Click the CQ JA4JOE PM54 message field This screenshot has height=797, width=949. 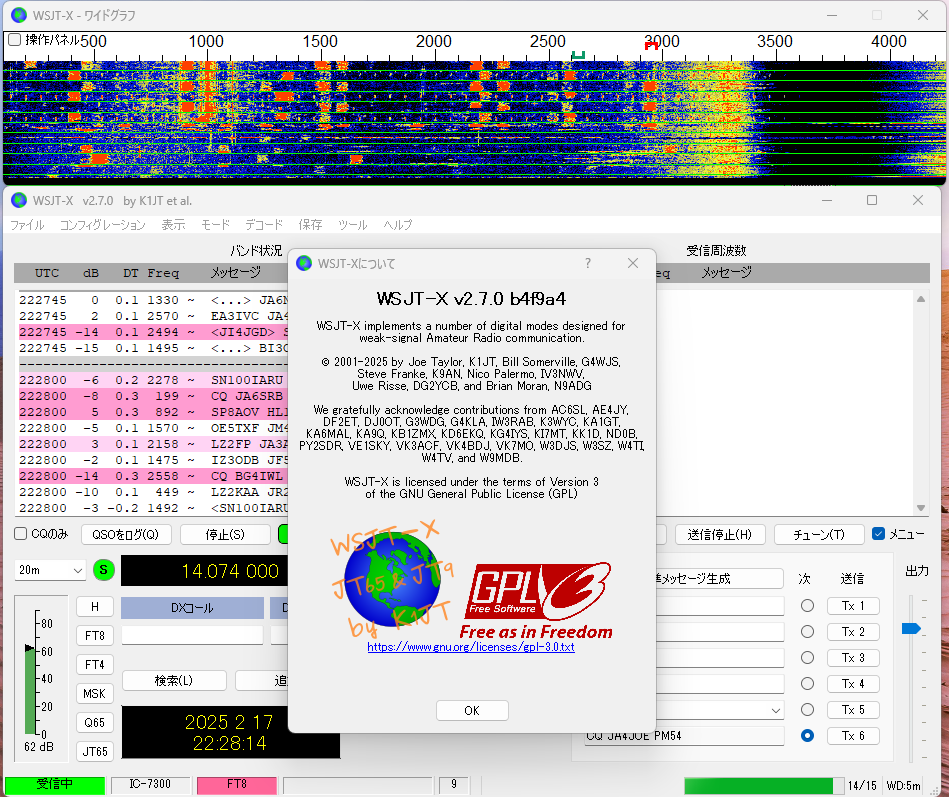tap(684, 736)
